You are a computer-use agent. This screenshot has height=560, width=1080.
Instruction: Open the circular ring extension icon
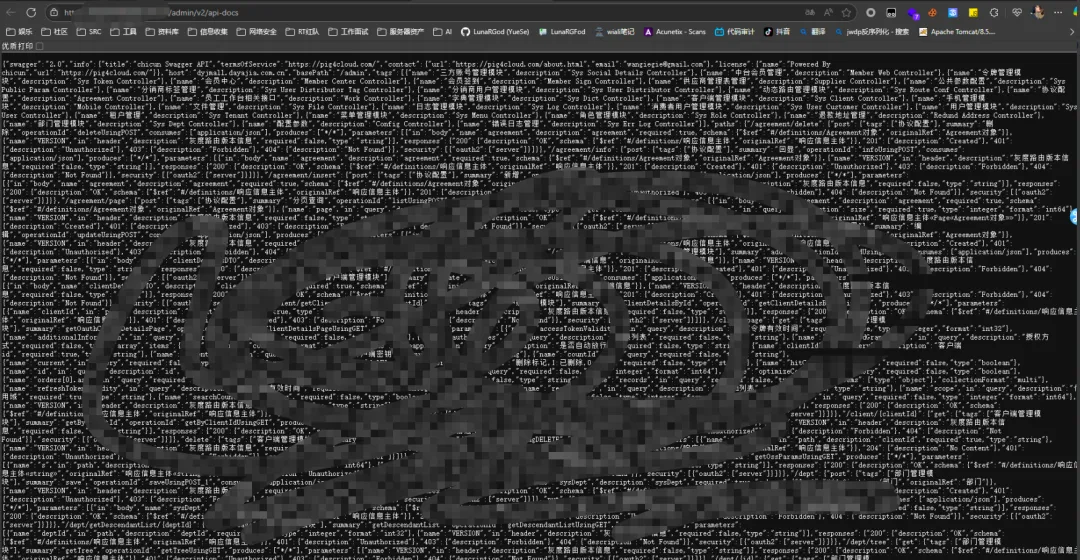pyautogui.click(x=871, y=12)
